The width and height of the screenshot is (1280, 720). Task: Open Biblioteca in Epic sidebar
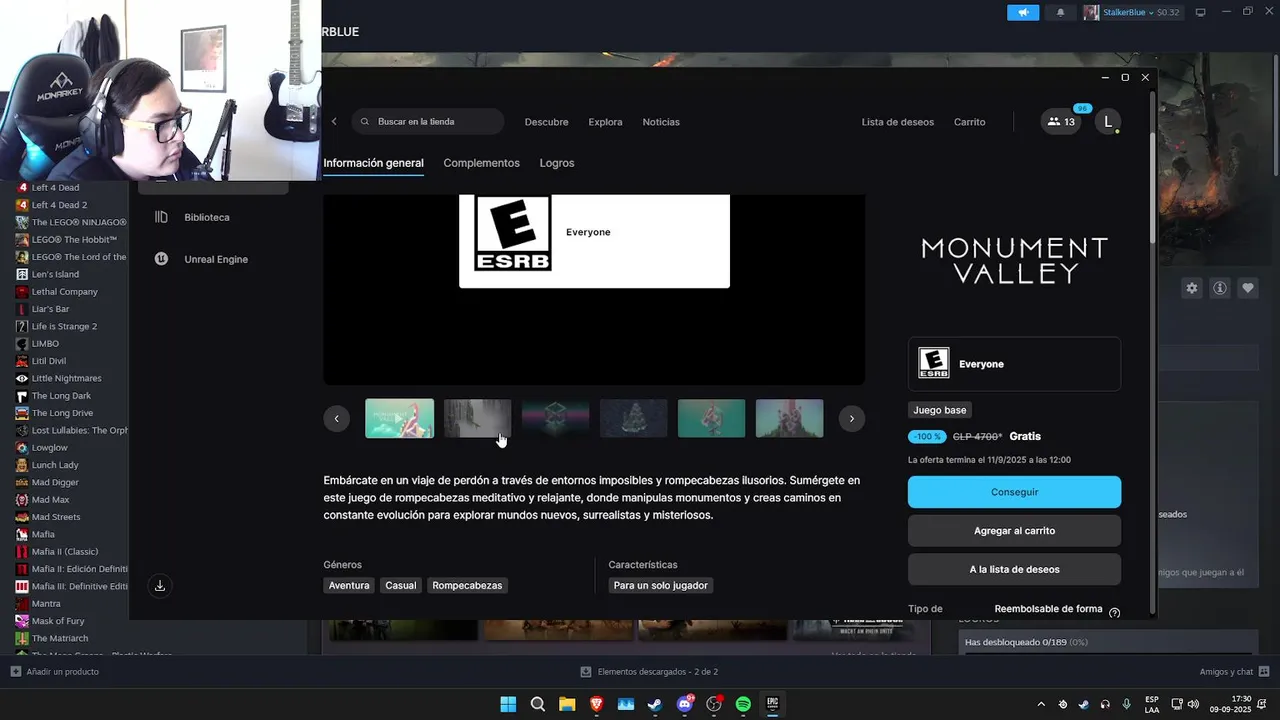206,217
